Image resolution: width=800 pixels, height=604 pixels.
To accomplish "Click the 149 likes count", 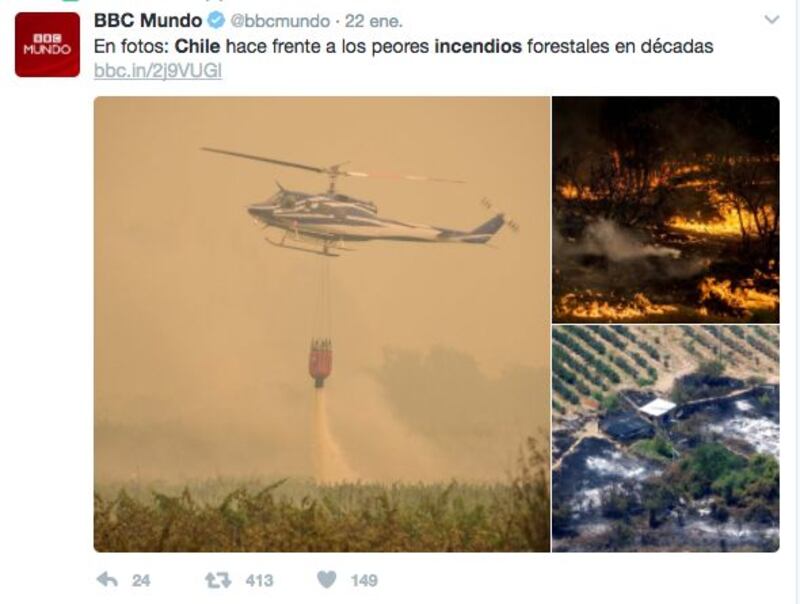I will 364,581.
